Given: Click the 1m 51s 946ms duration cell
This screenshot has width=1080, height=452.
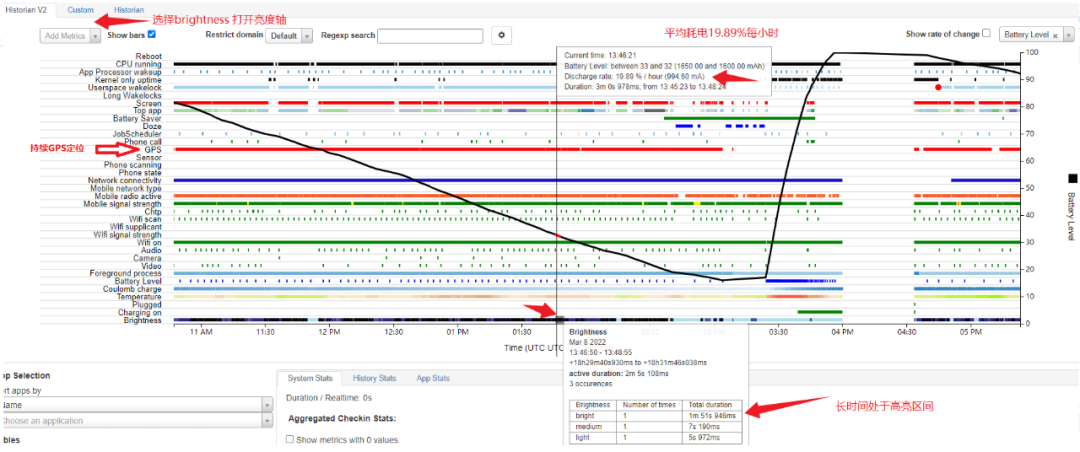Looking at the screenshot, I should [712, 415].
